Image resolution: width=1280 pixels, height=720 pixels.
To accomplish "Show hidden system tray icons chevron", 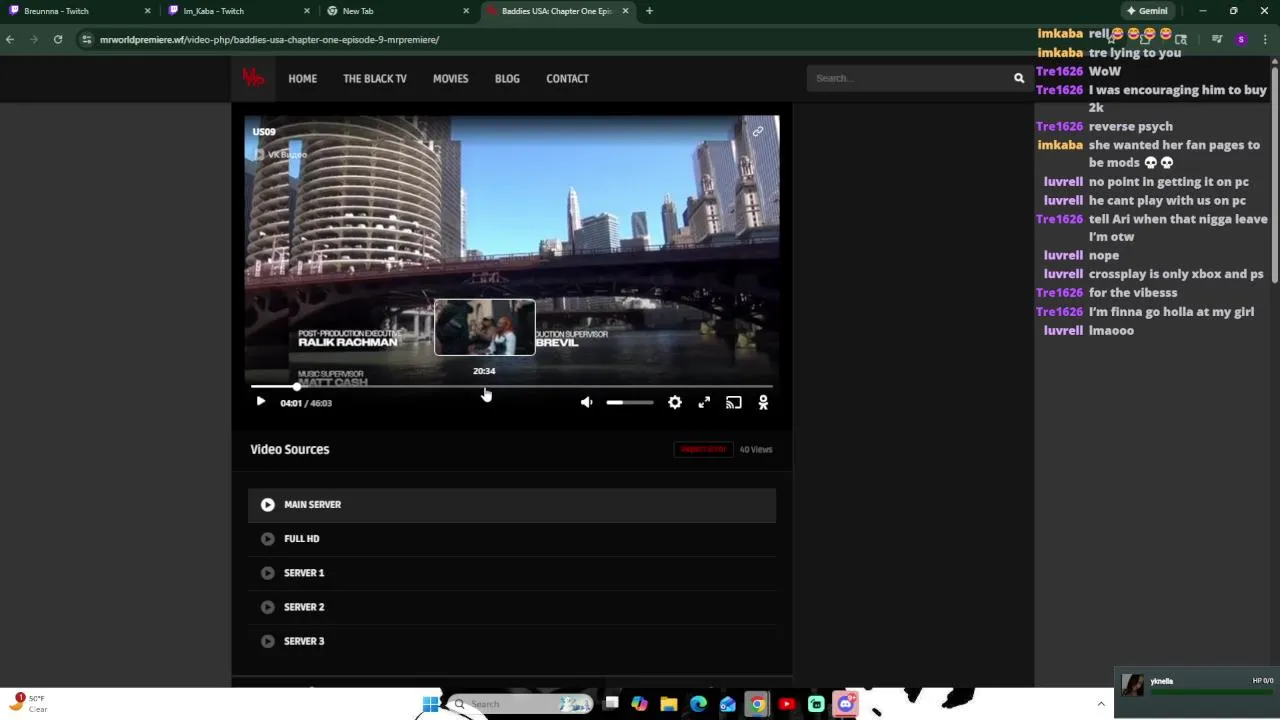I will (1101, 704).
